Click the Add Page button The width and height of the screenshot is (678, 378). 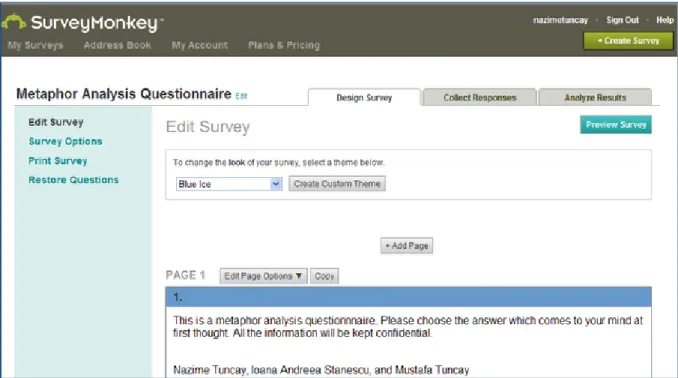[406, 246]
